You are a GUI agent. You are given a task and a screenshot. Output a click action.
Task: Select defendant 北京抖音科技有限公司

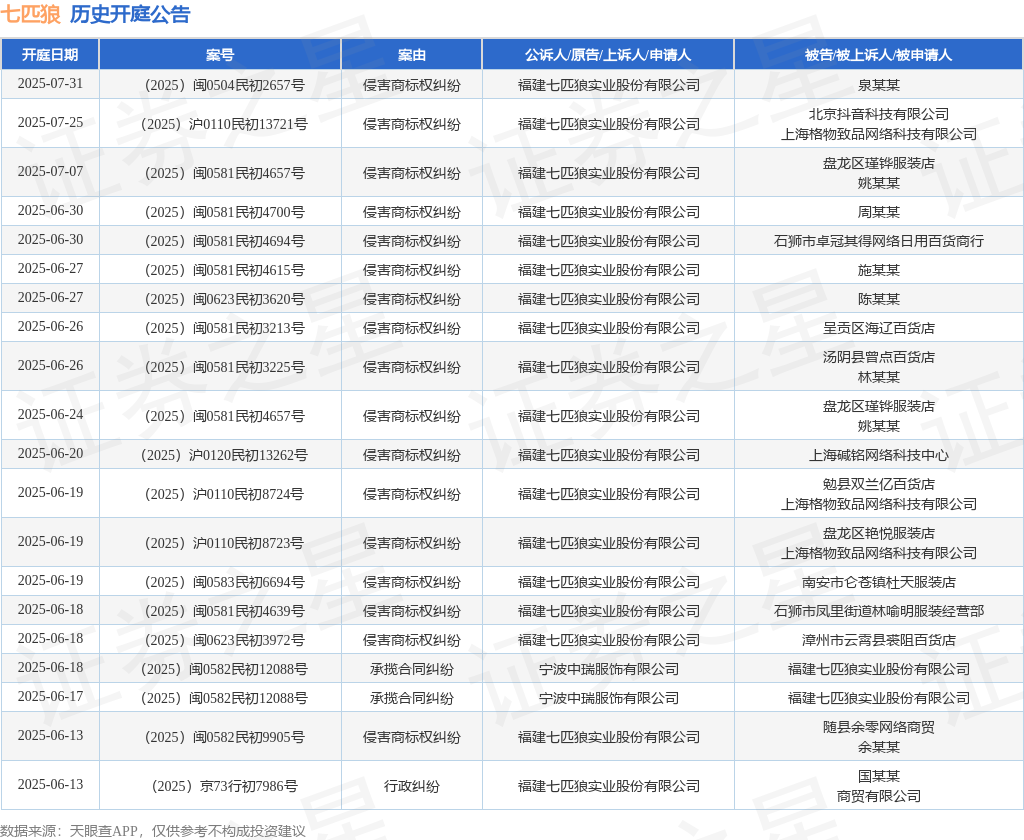click(x=878, y=114)
